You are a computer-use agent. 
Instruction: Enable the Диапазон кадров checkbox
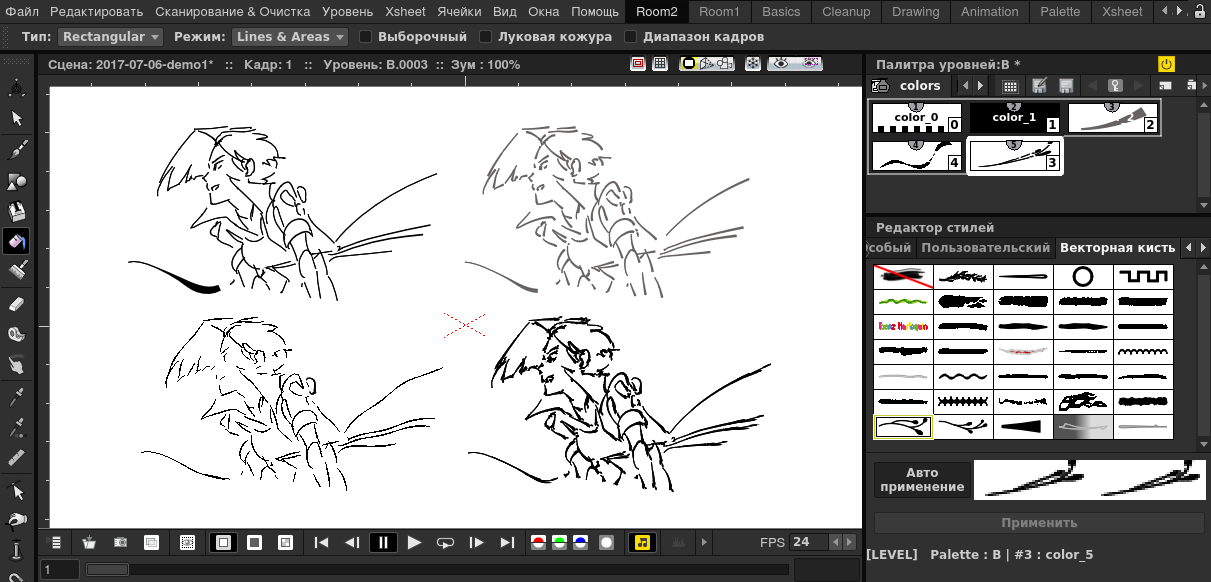point(630,36)
